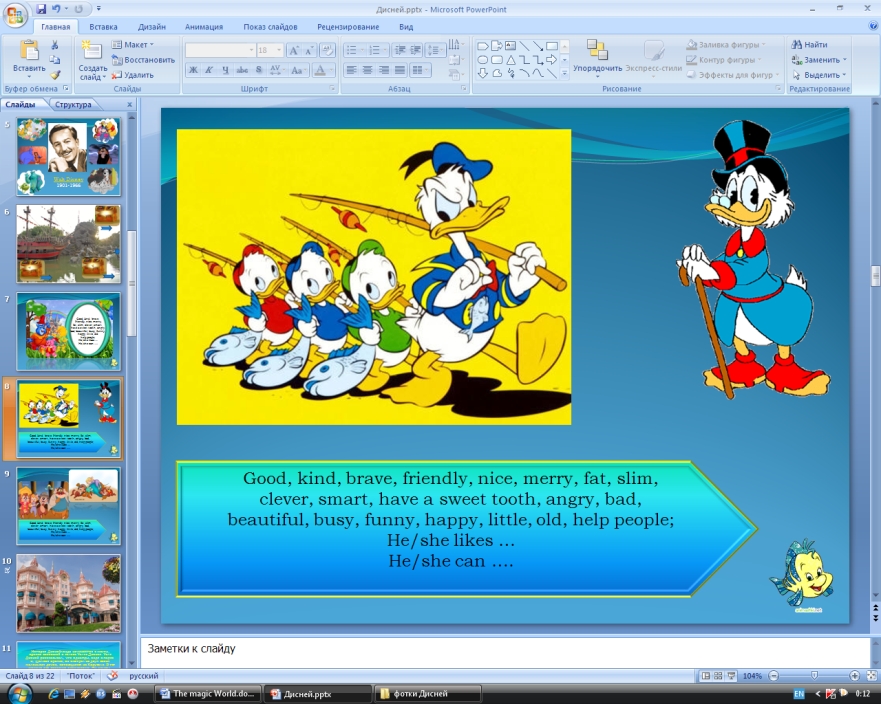This screenshot has width=881, height=704.
Task: Decrease the font size
Action: coord(308,51)
